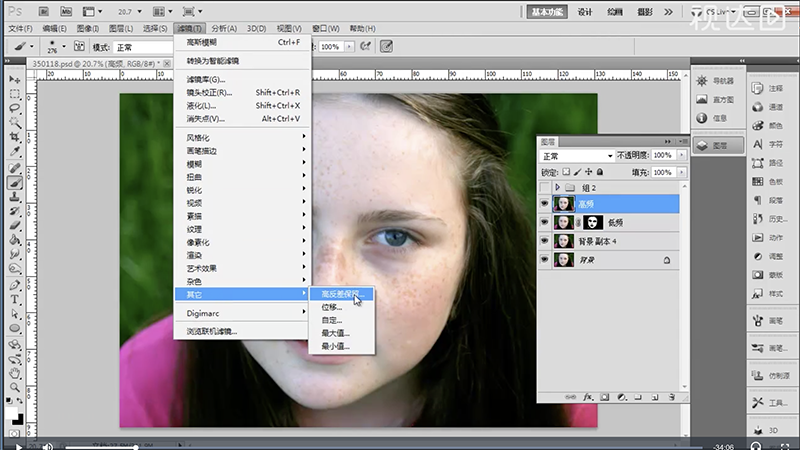Select the Spot Healing Brush tool
This screenshot has width=800, height=450.
pyautogui.click(x=15, y=168)
